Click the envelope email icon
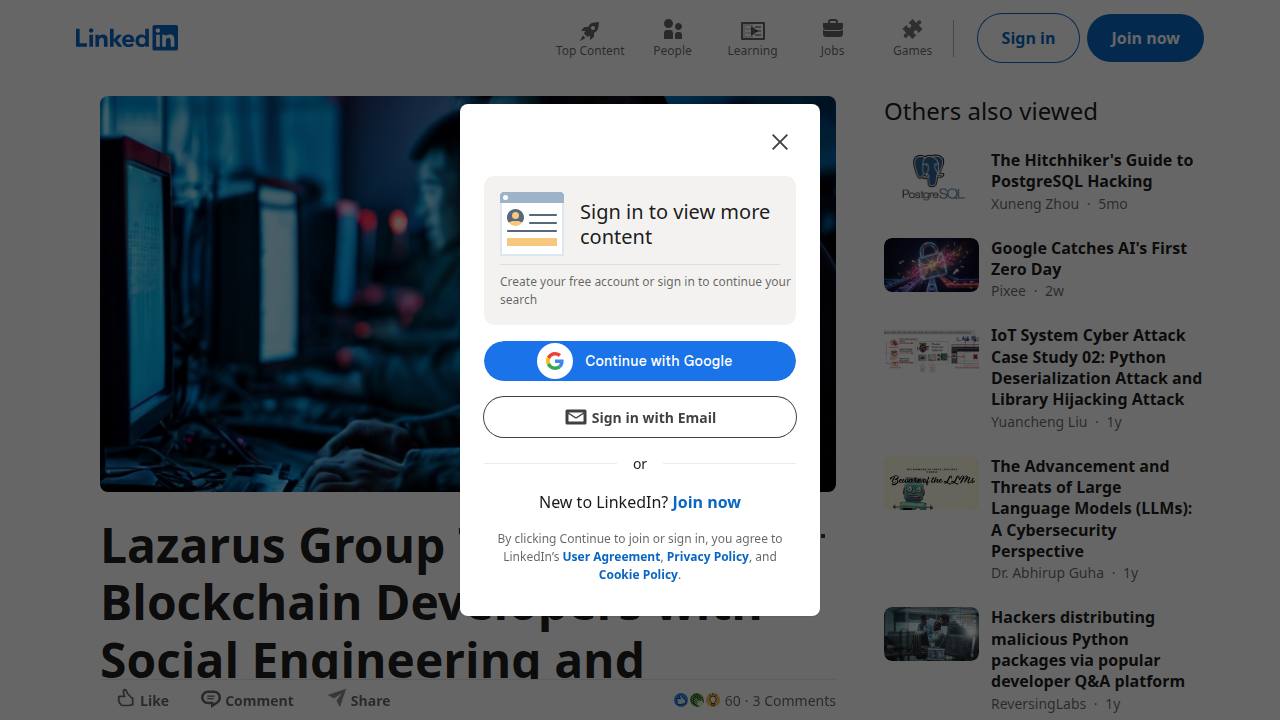The width and height of the screenshot is (1280, 720). [x=576, y=417]
